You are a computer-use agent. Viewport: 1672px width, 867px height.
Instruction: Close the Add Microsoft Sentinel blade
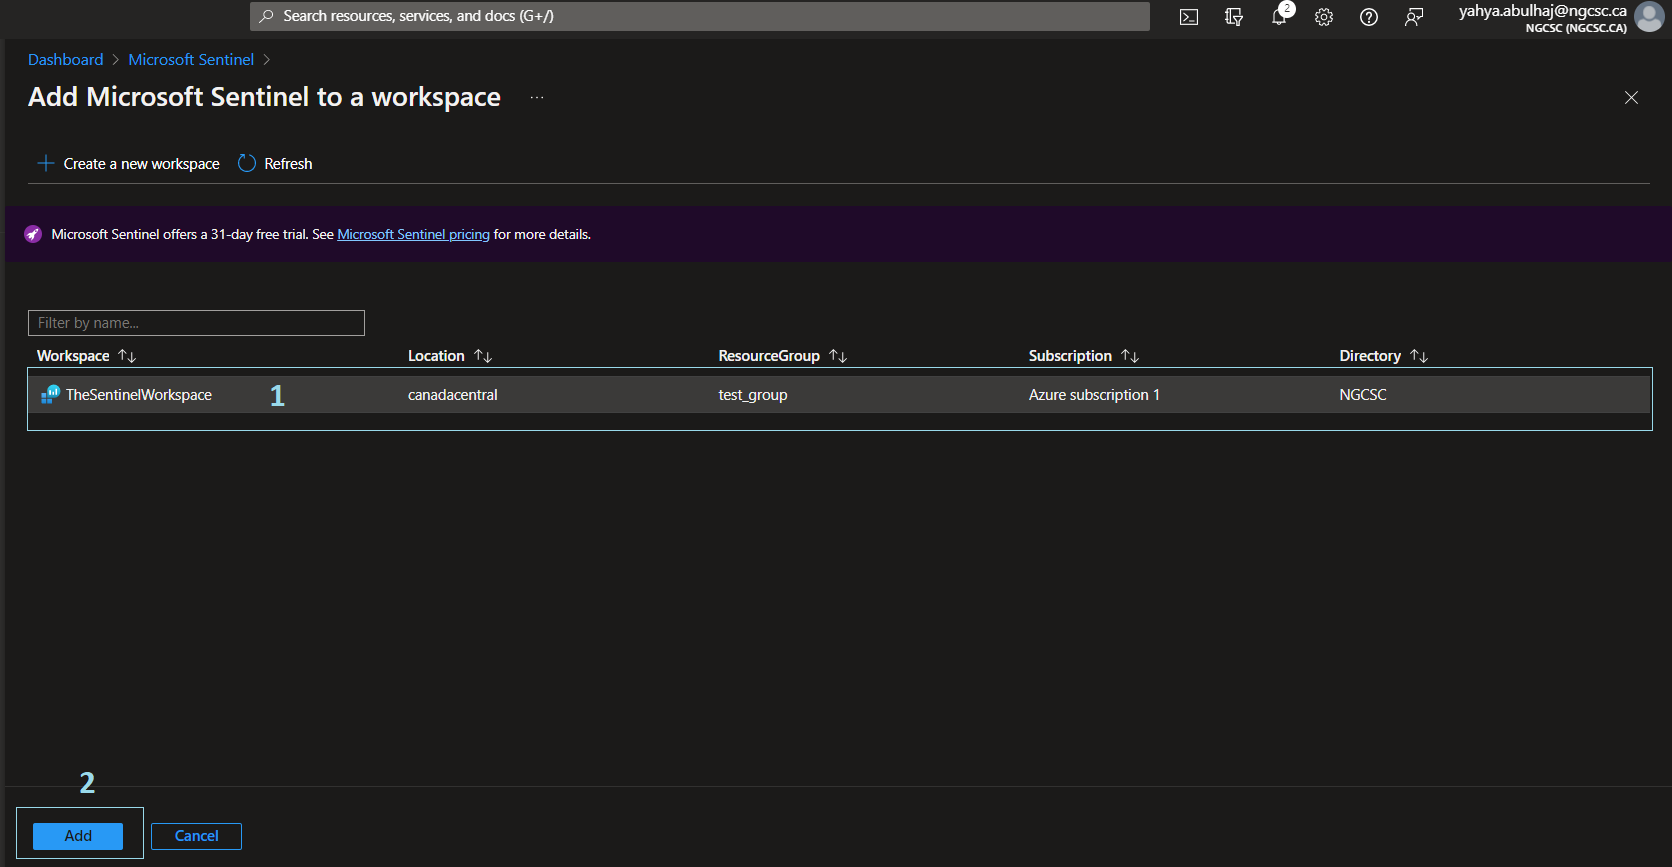pyautogui.click(x=1631, y=97)
